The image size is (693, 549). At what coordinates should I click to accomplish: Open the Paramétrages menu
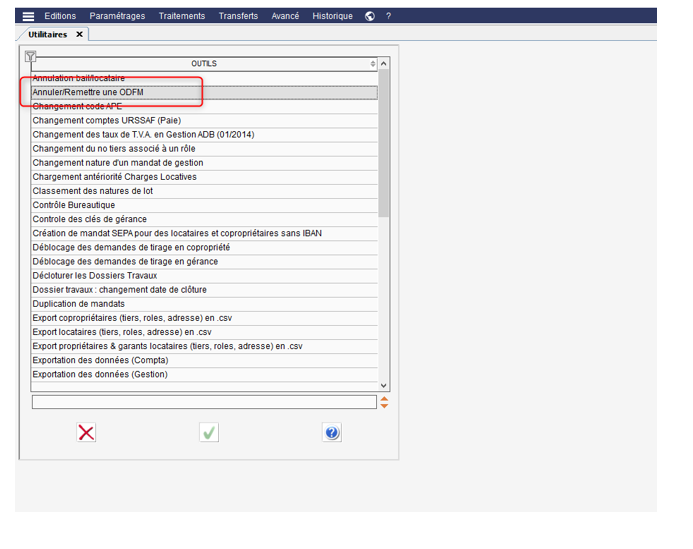(117, 16)
